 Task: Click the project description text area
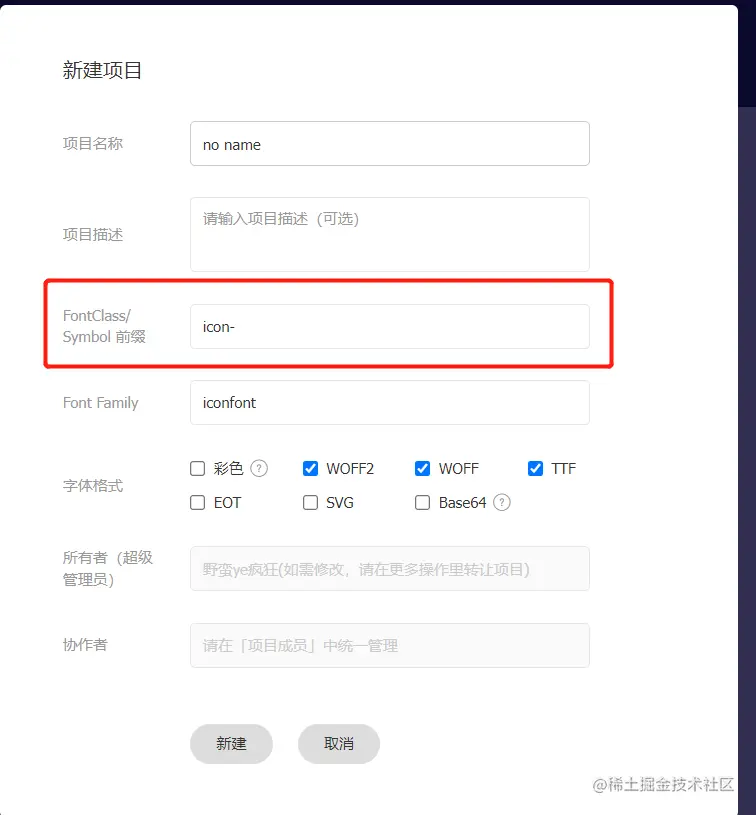pos(389,234)
